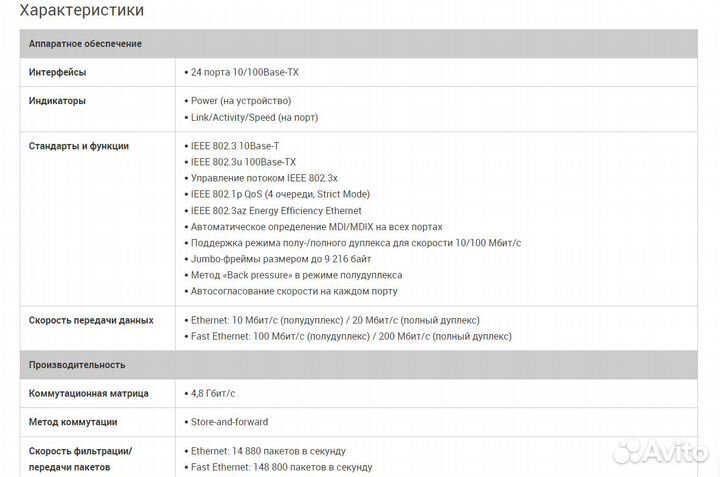Click the Avito logo watermark
Viewport: 720px width, 477px height.
pyautogui.click(x=659, y=452)
